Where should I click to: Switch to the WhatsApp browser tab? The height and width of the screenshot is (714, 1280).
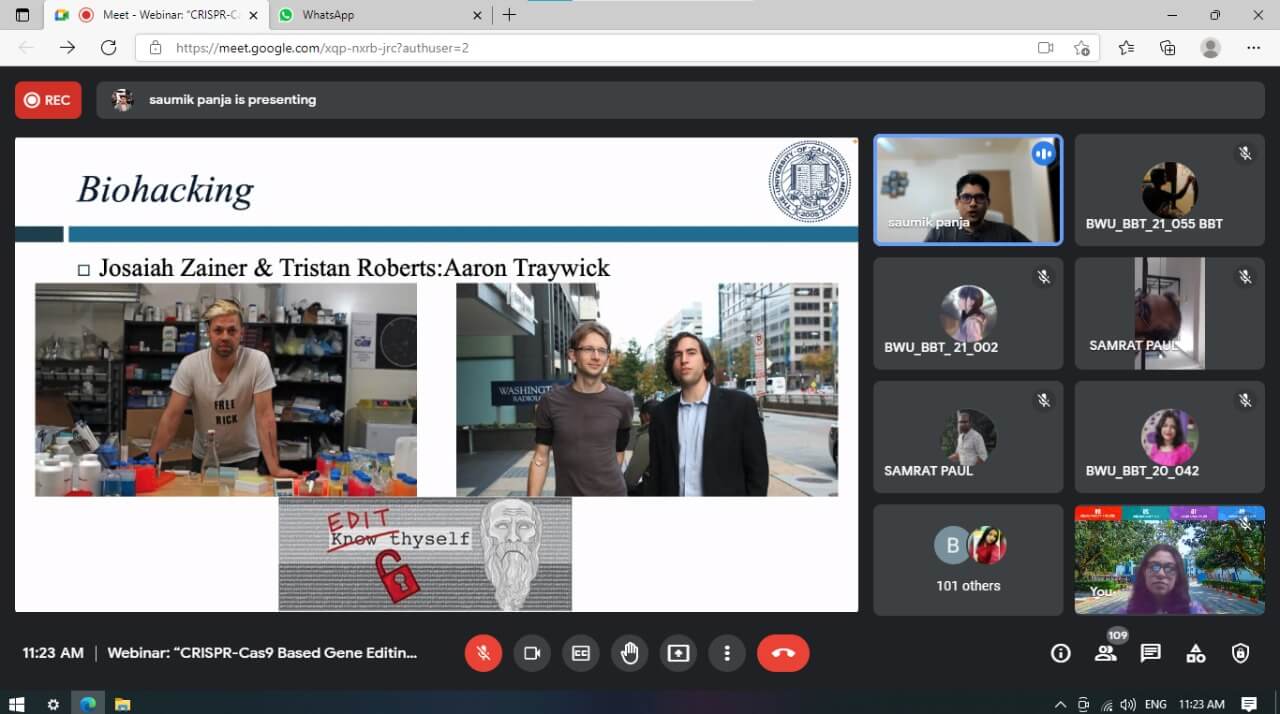328,15
